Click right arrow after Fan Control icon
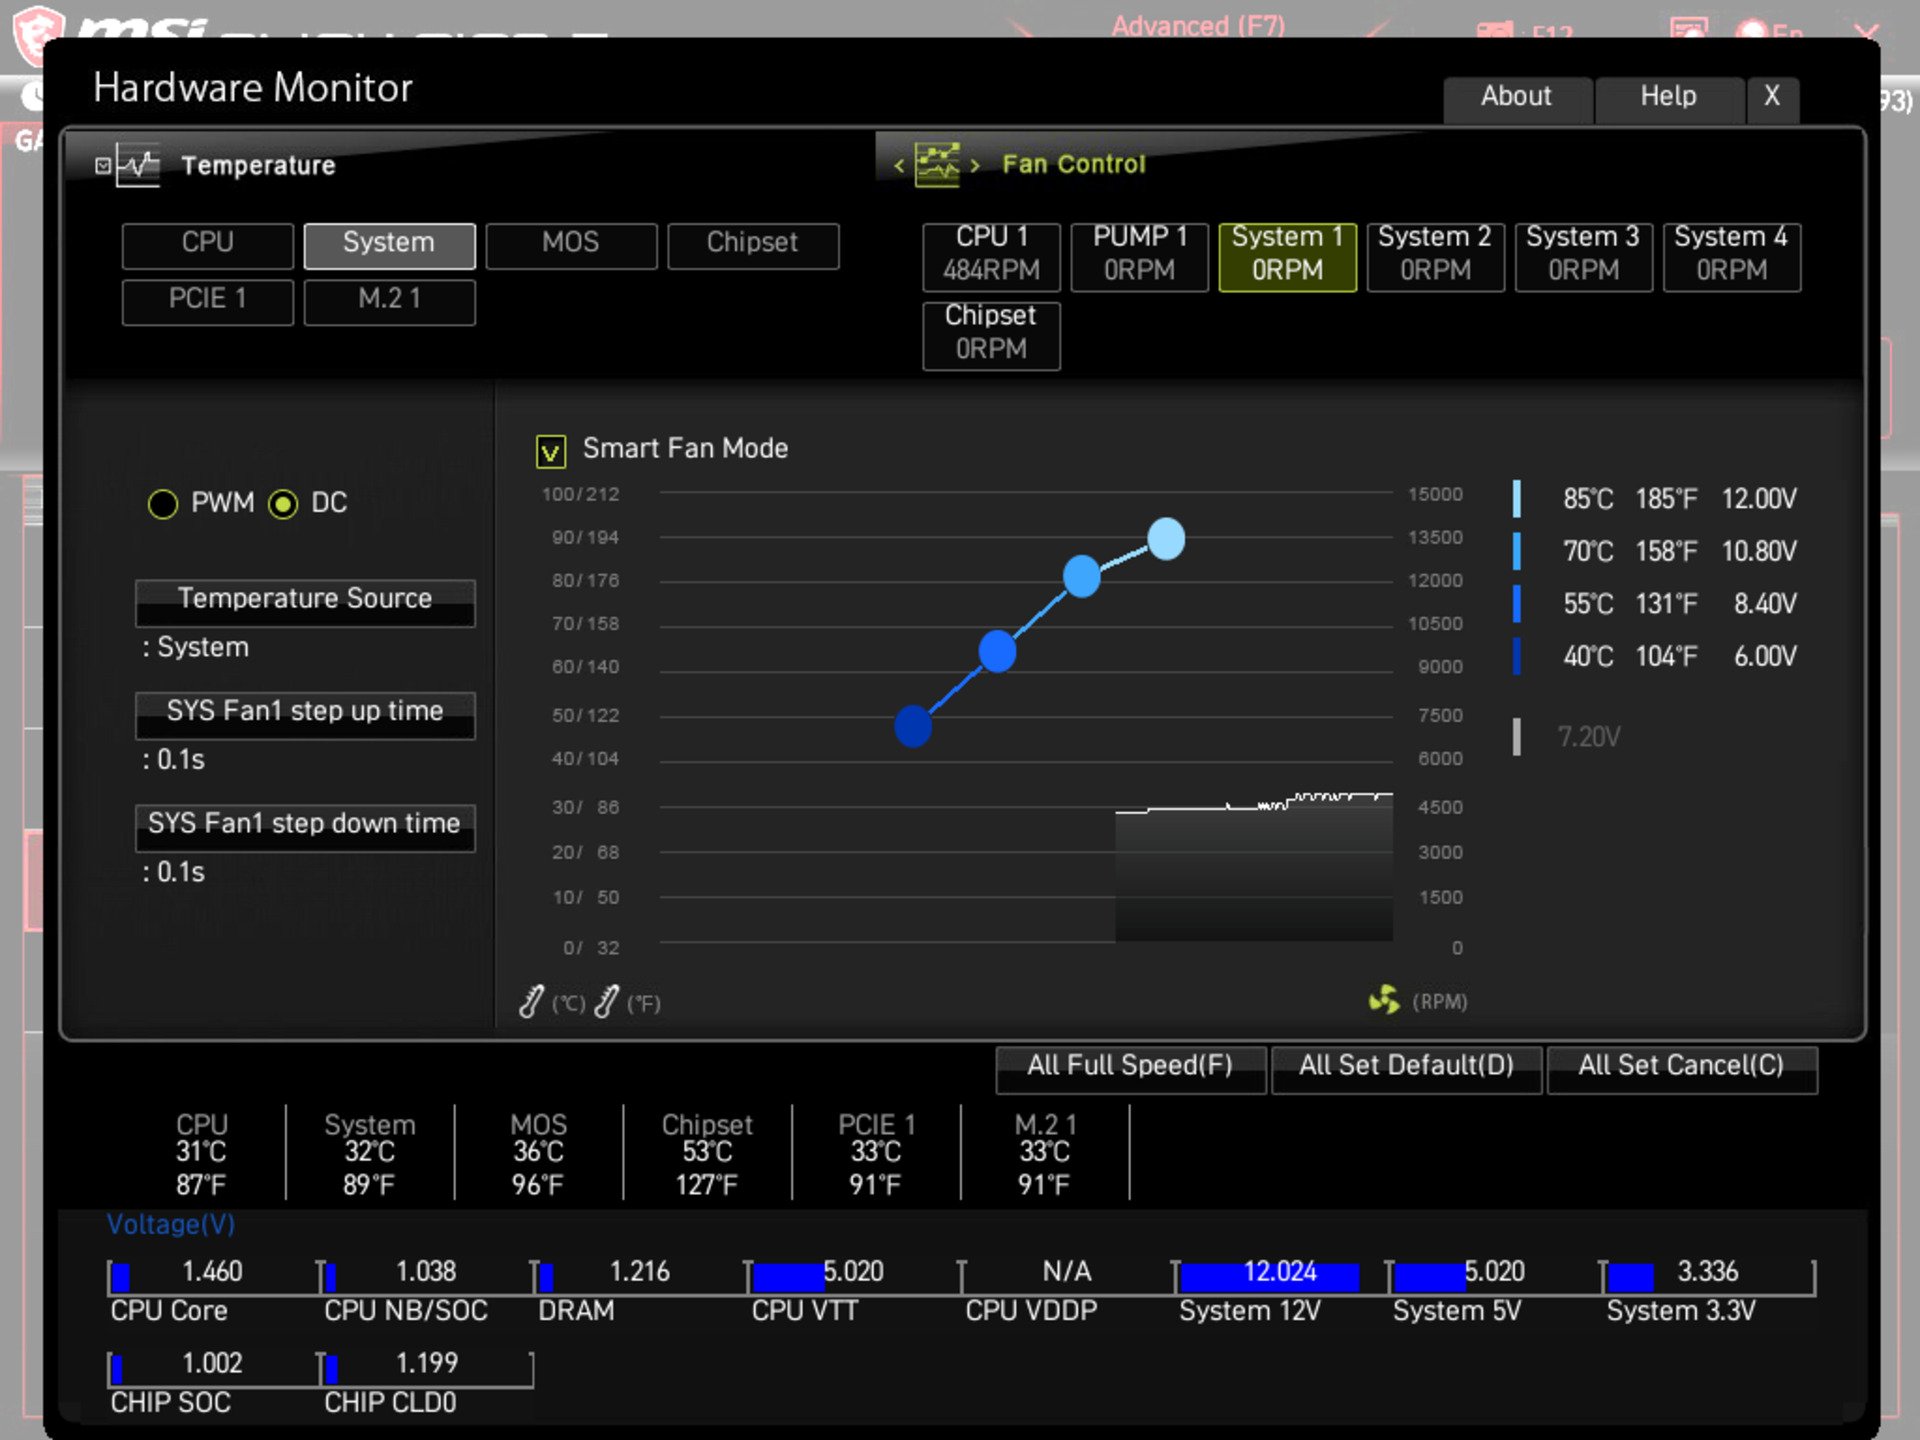Screen dimensions: 1920x1440 (975, 165)
